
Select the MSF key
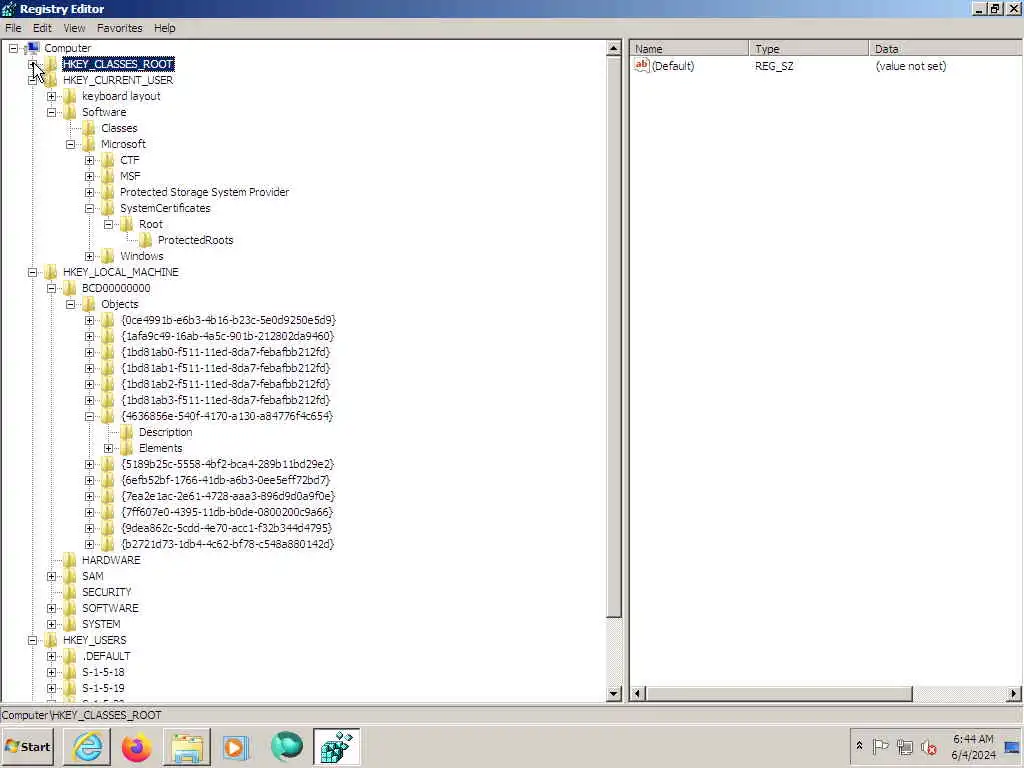click(130, 176)
